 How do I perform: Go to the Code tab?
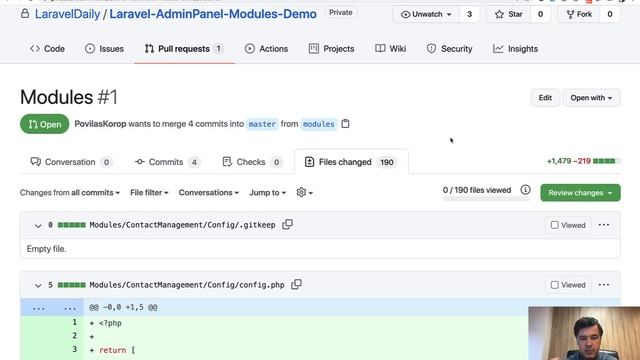47,49
